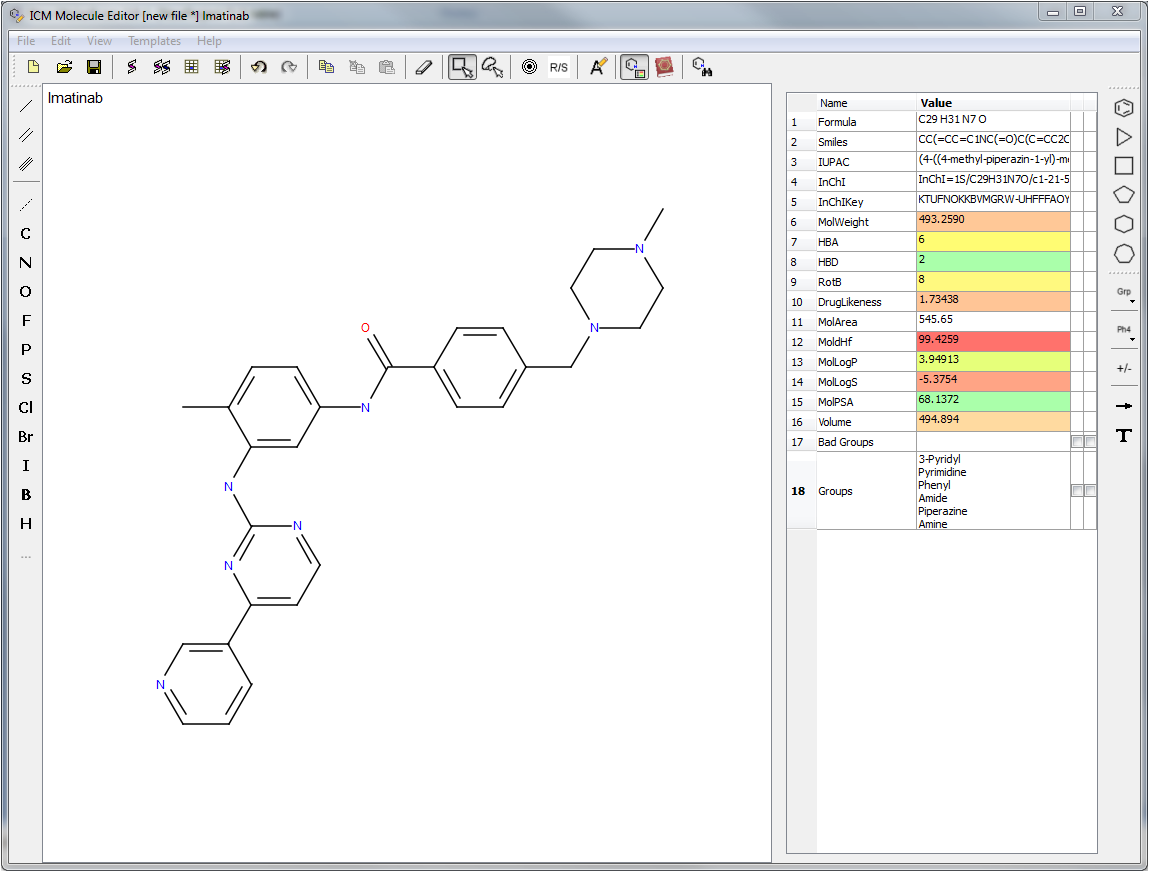Insert cyclohexane hexagon ring
The image size is (1149, 872).
coord(1123,224)
